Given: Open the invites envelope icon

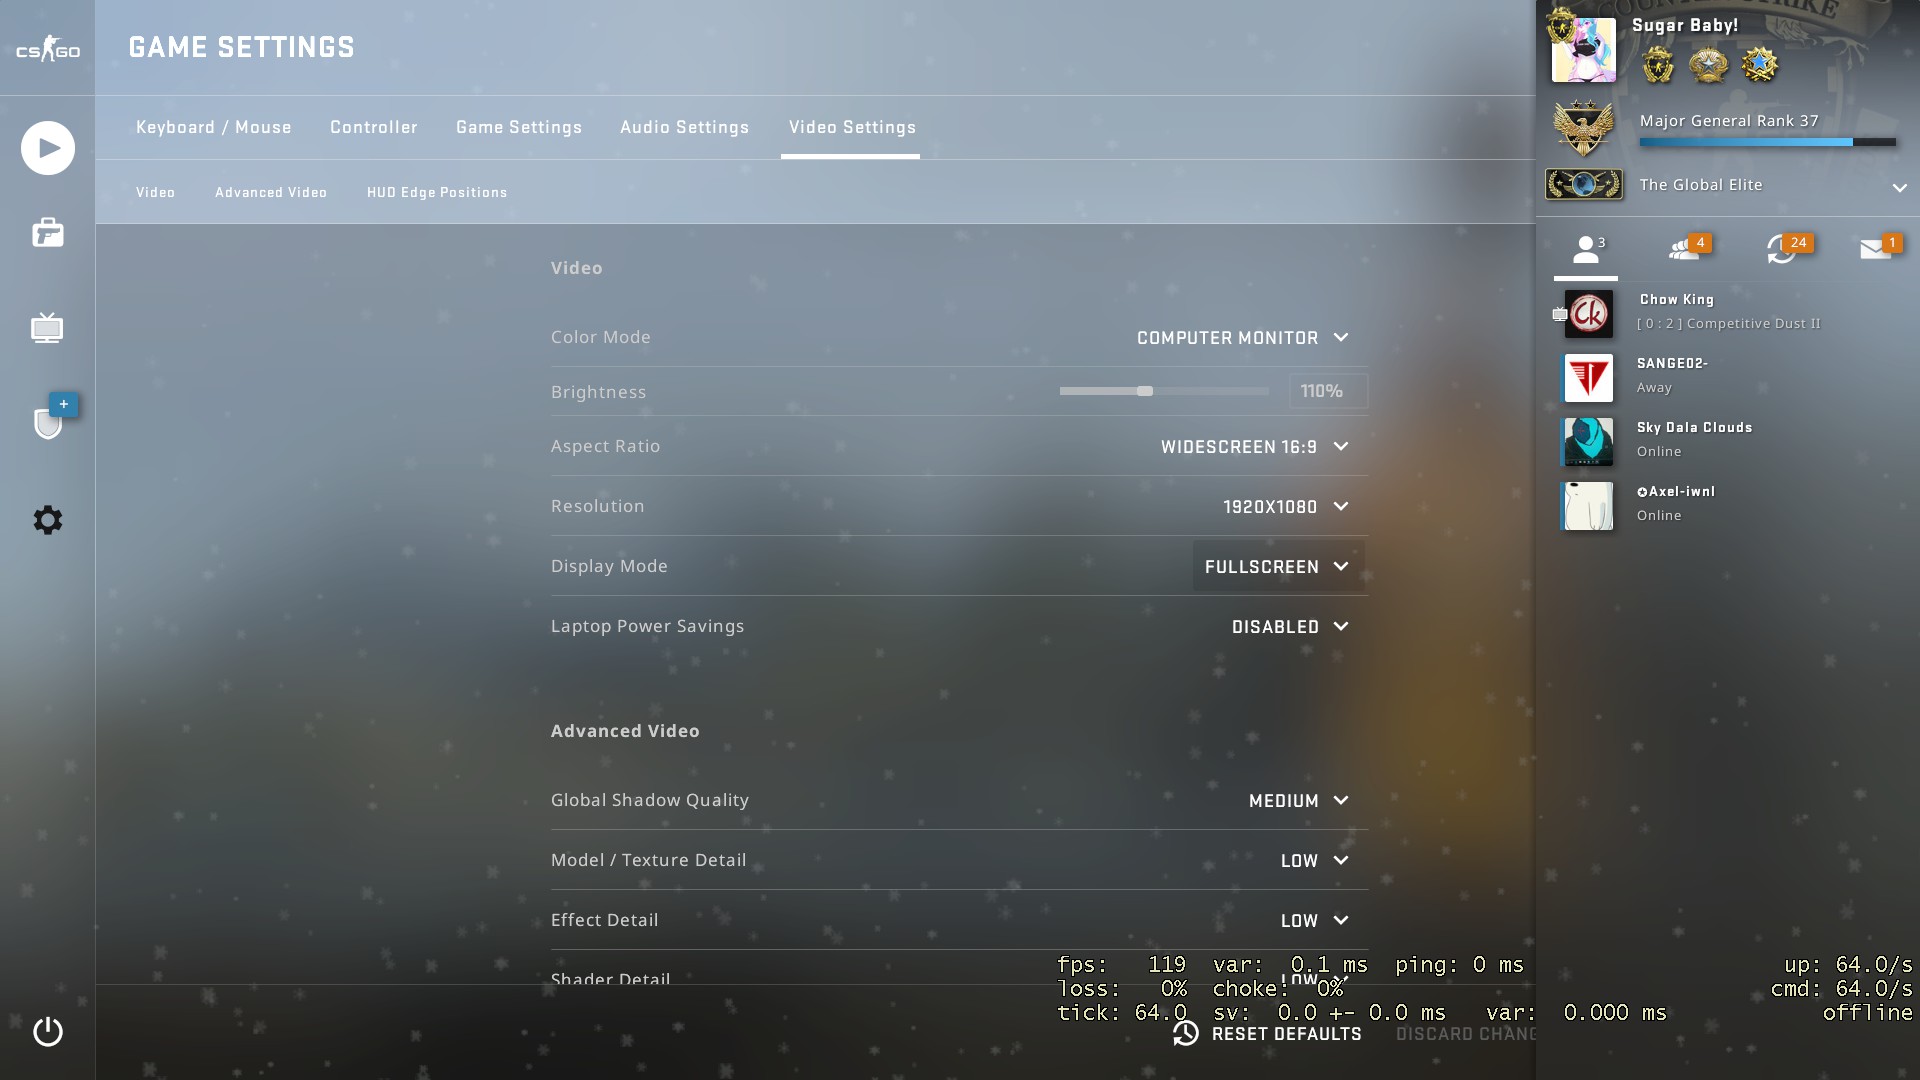Looking at the screenshot, I should point(1876,249).
